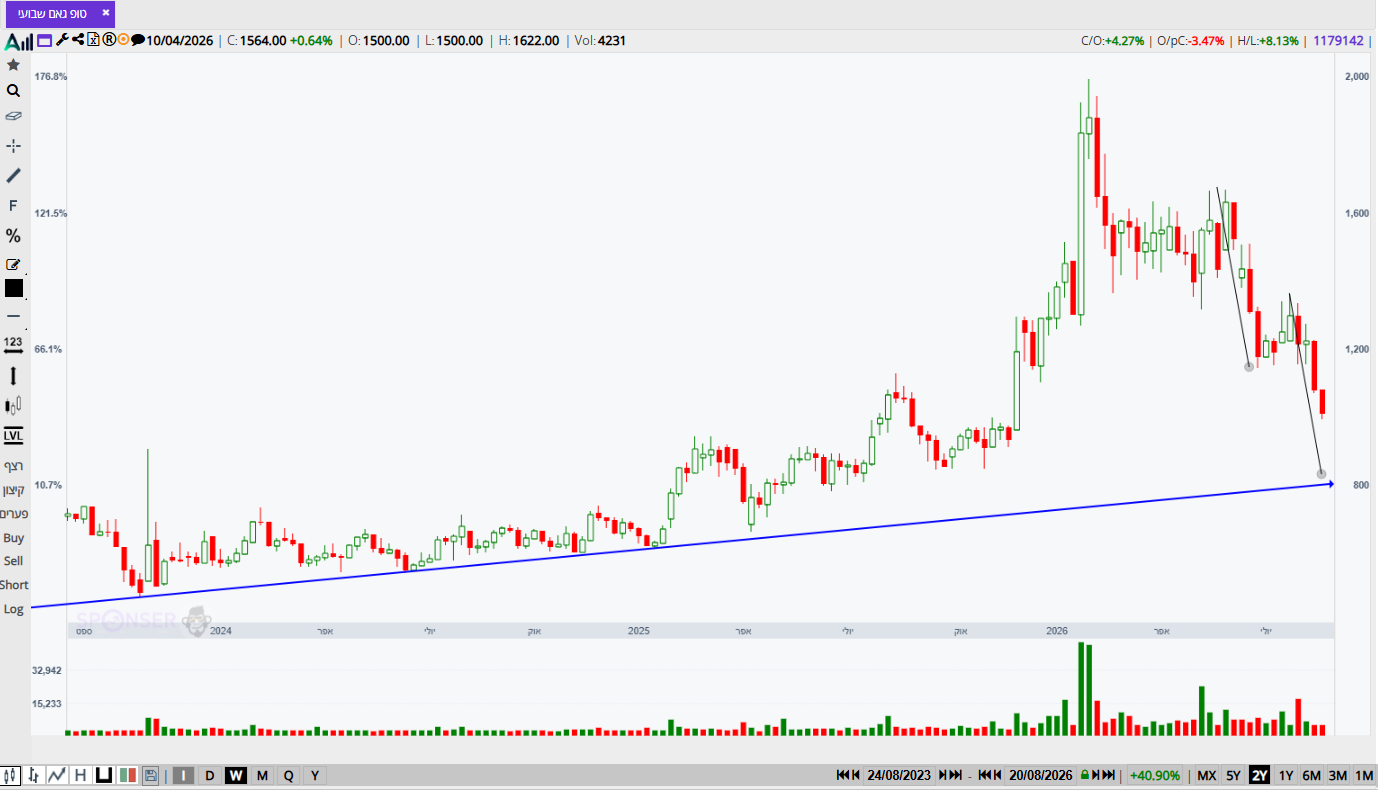Set range to 6M
Screen dimensions: 1378x791
tap(1311, 775)
